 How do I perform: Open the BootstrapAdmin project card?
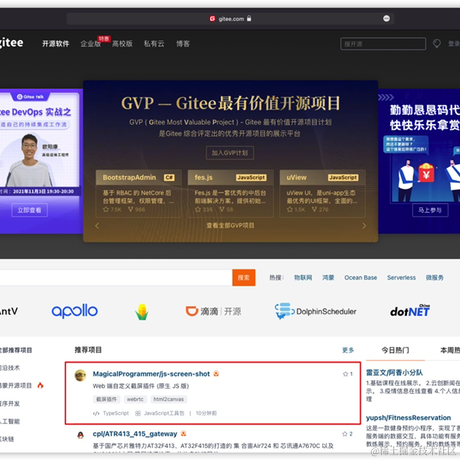[x=139, y=193]
